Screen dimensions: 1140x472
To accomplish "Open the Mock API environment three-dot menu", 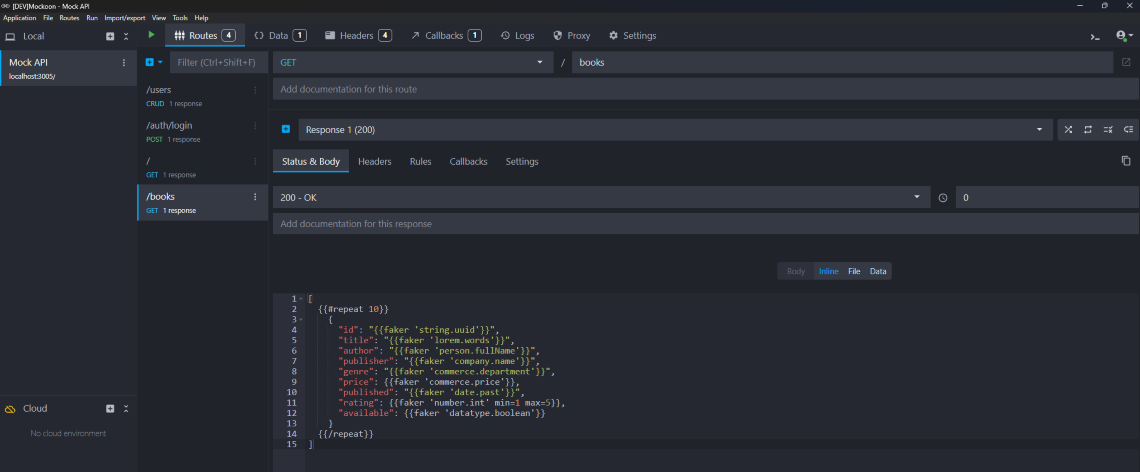I will click(x=124, y=63).
